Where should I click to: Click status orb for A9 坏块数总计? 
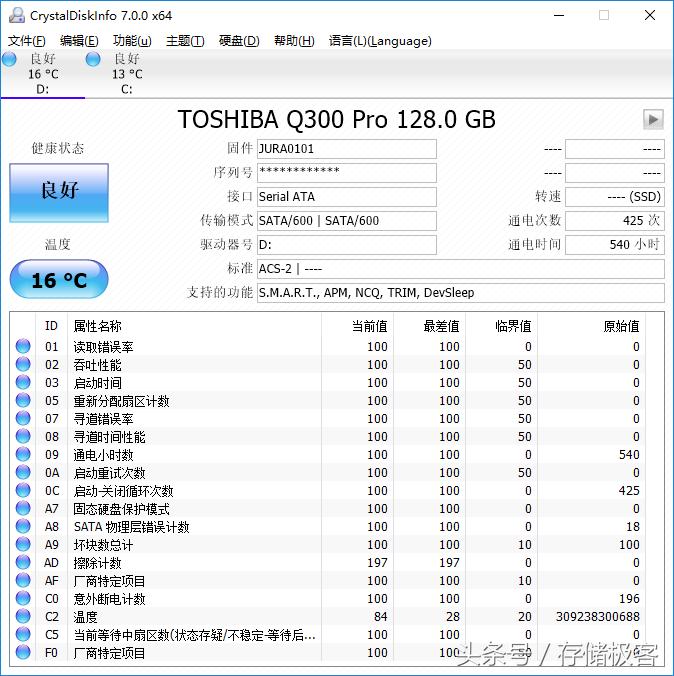[23, 545]
